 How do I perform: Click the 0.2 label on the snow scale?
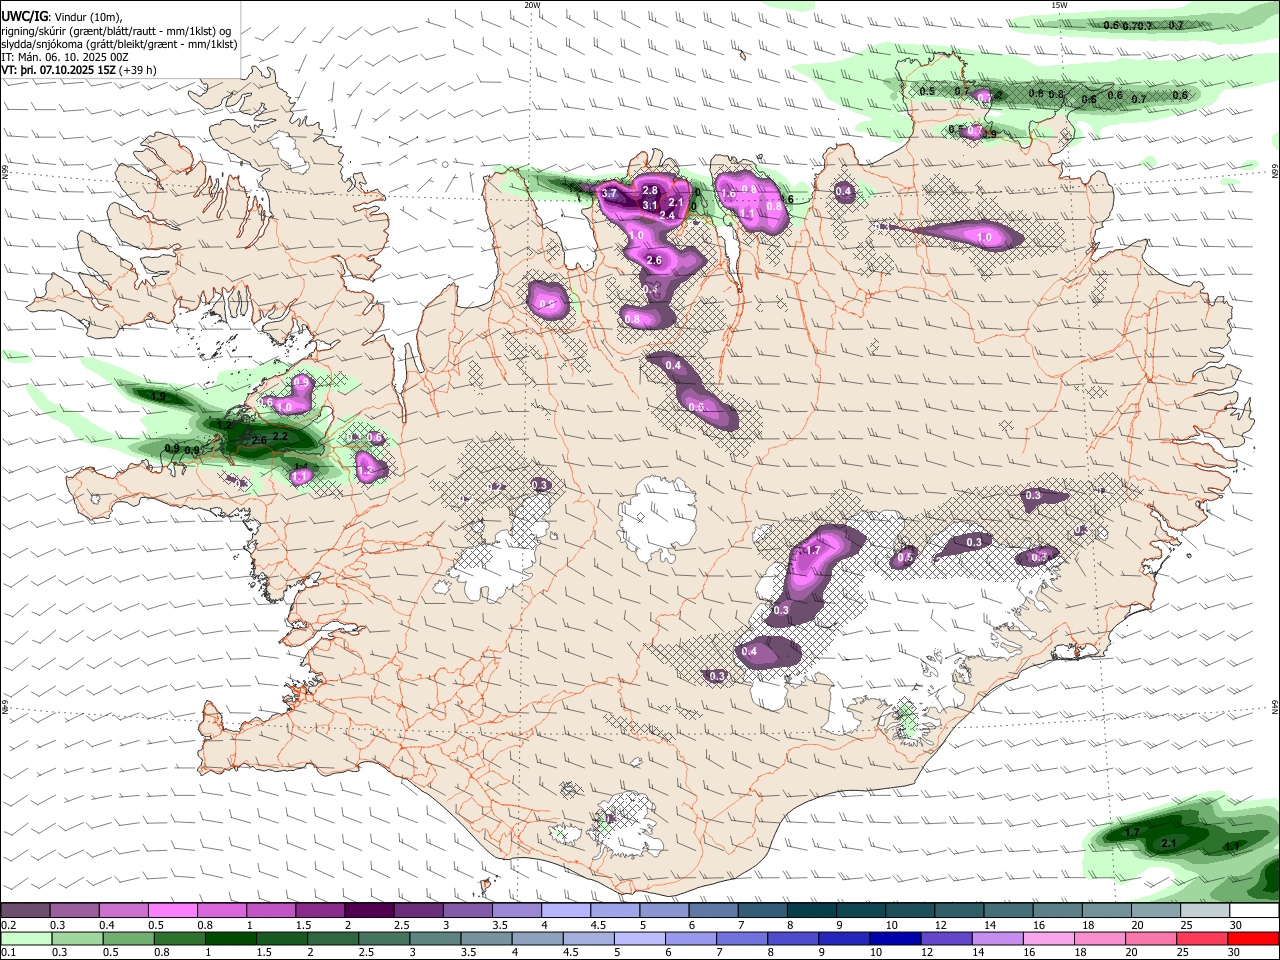tap(8, 925)
